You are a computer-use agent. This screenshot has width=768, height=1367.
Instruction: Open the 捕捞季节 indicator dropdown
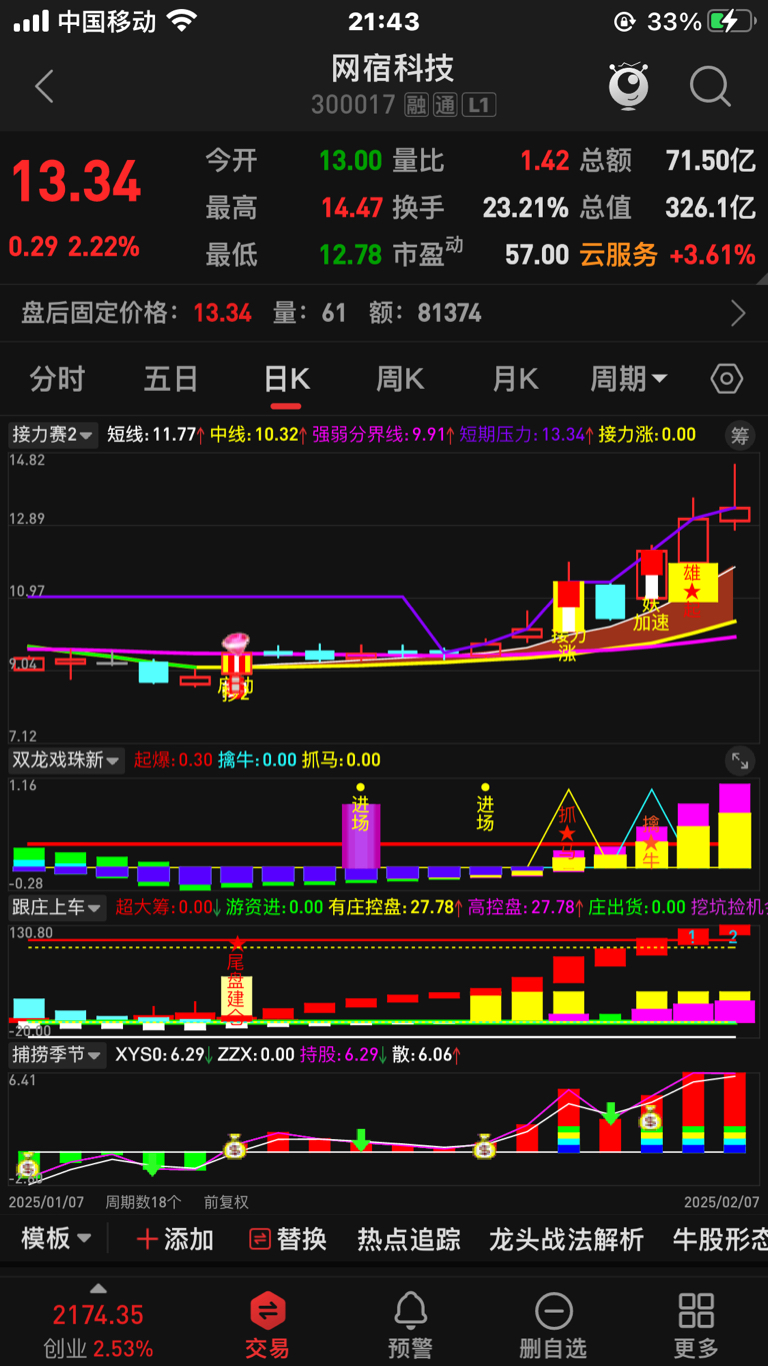pyautogui.click(x=57, y=1054)
